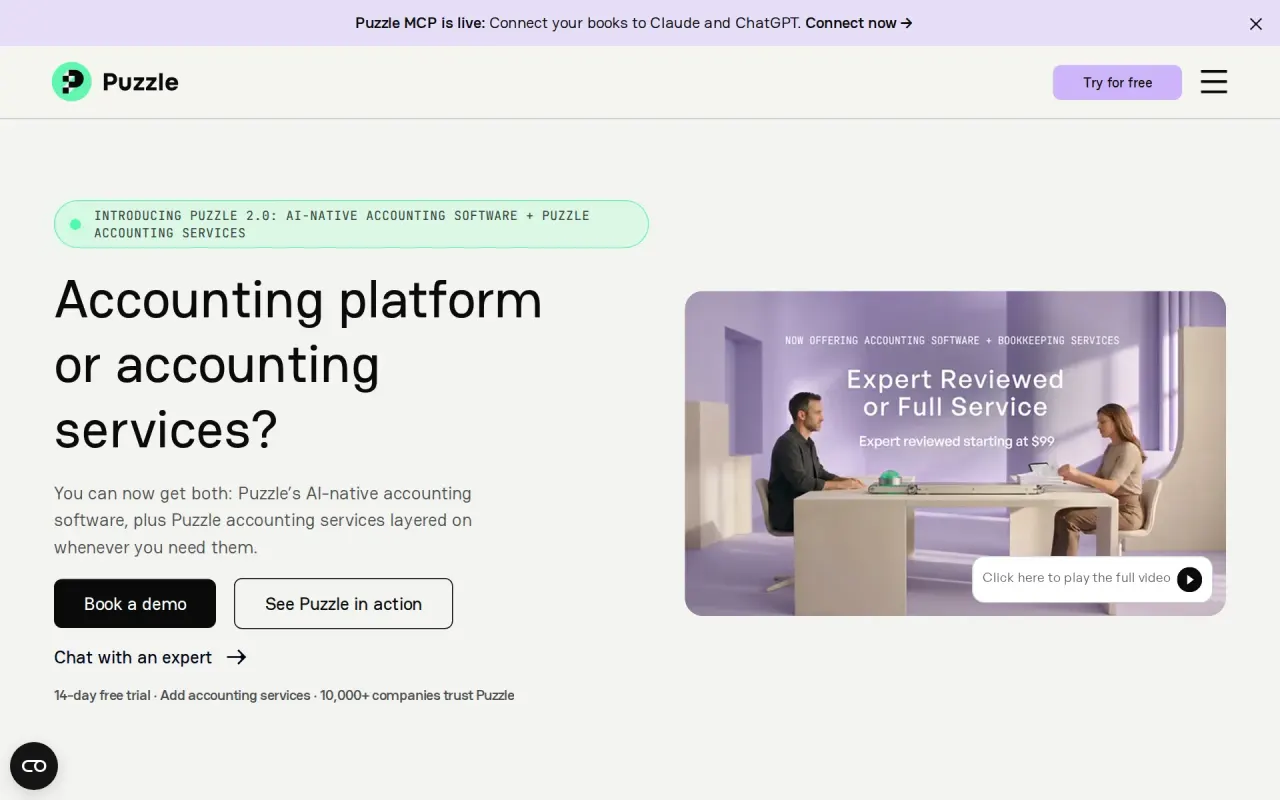Click the arrow after Connect now
Screen dimensions: 1280x800
coord(906,23)
